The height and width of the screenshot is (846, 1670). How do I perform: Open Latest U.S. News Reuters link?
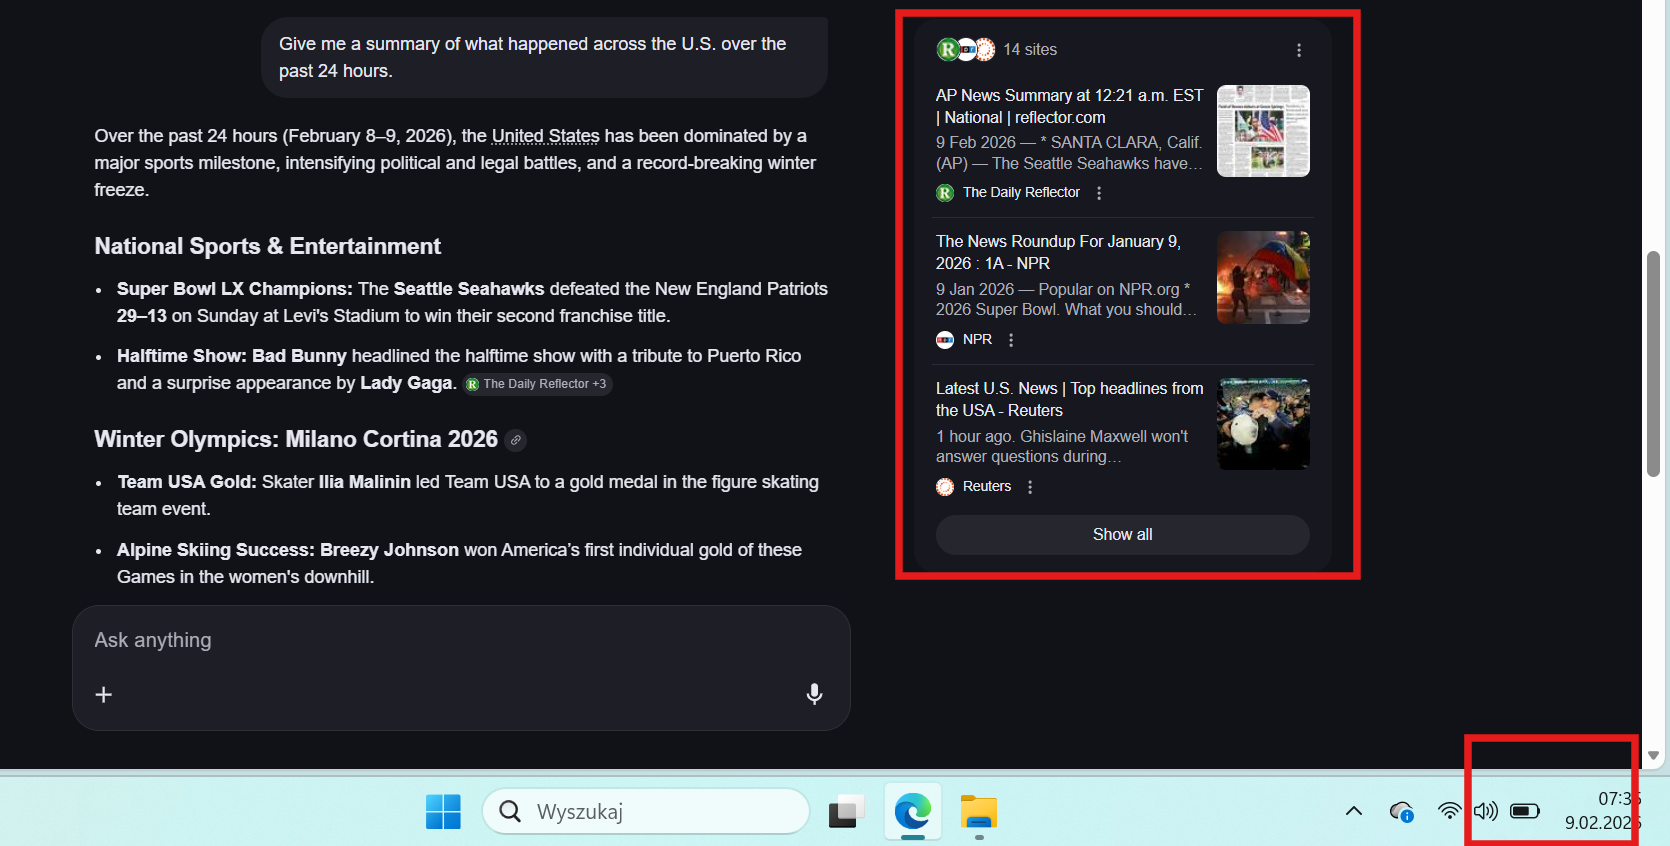coord(1069,399)
